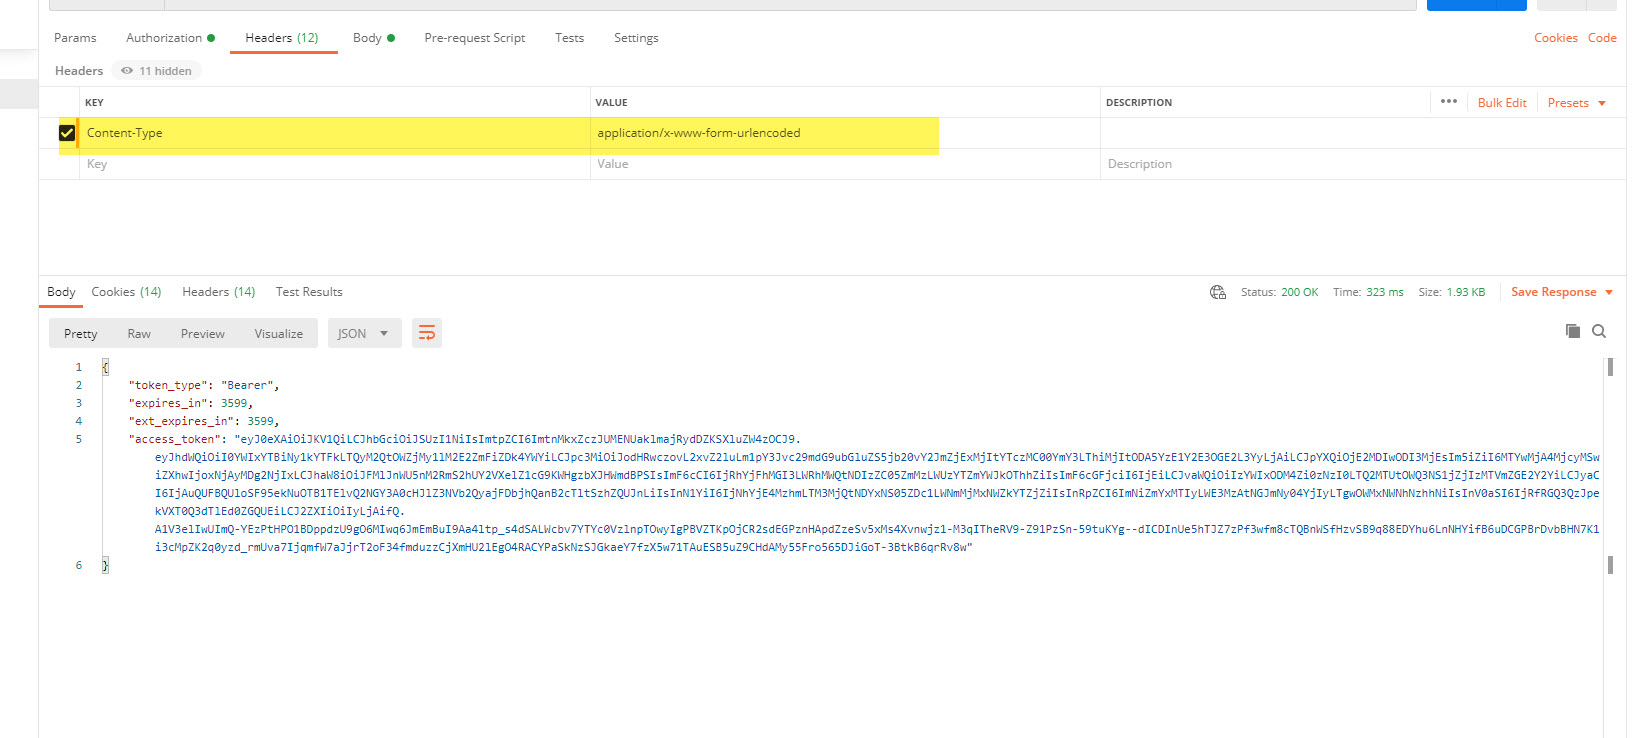Uncheck the Content-Type header checkbox
The width and height of the screenshot is (1632, 738).
pos(67,133)
